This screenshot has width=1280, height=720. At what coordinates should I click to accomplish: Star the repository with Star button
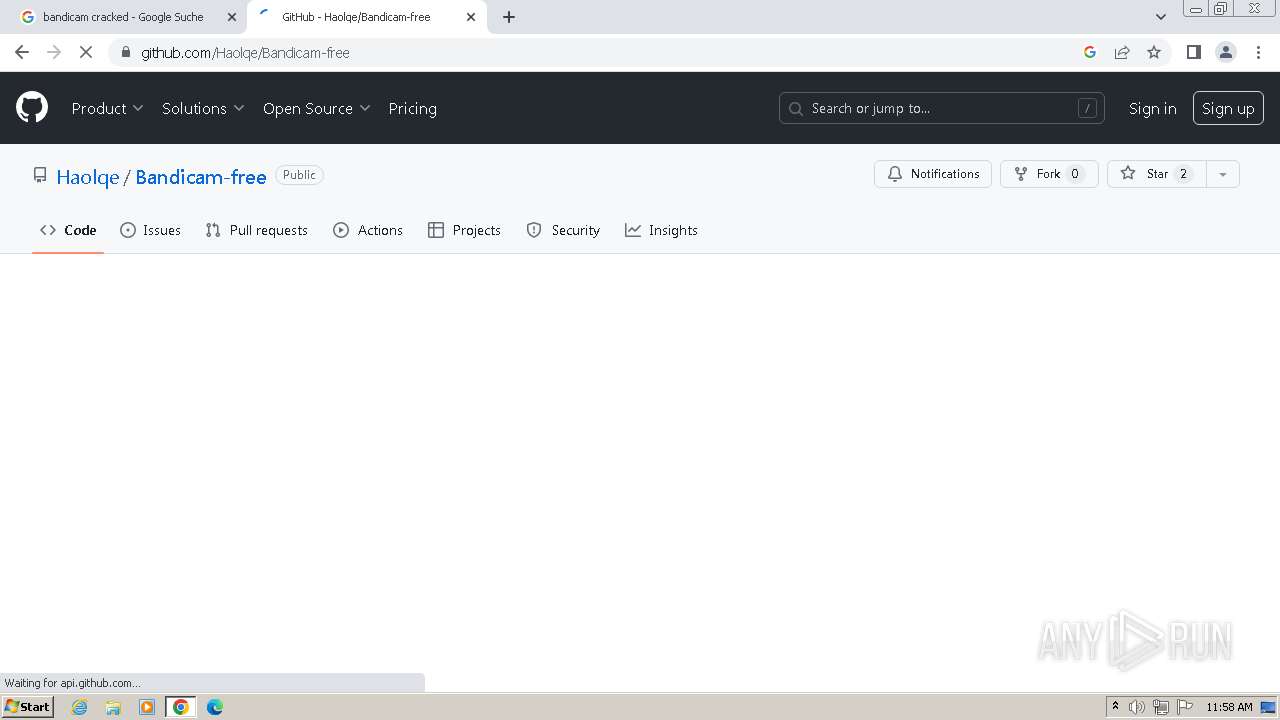pyautogui.click(x=1157, y=174)
